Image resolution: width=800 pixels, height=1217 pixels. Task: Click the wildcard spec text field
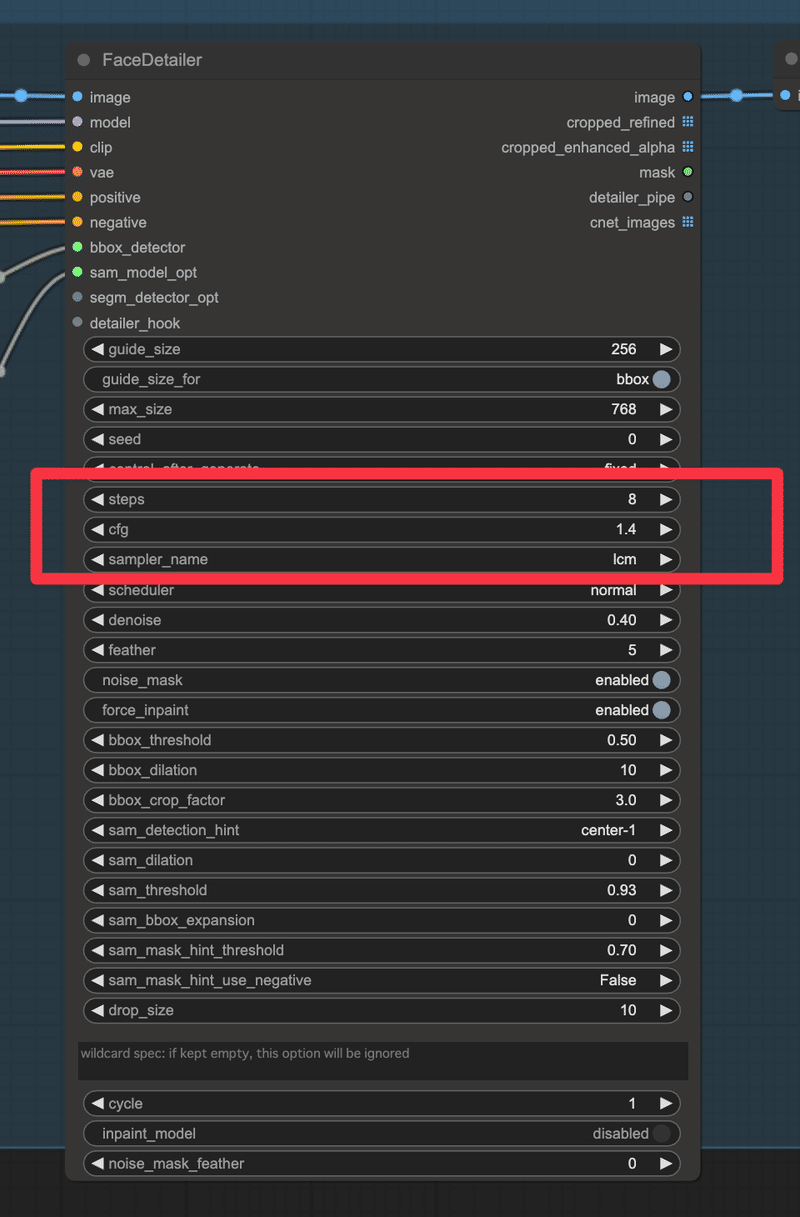(383, 1061)
